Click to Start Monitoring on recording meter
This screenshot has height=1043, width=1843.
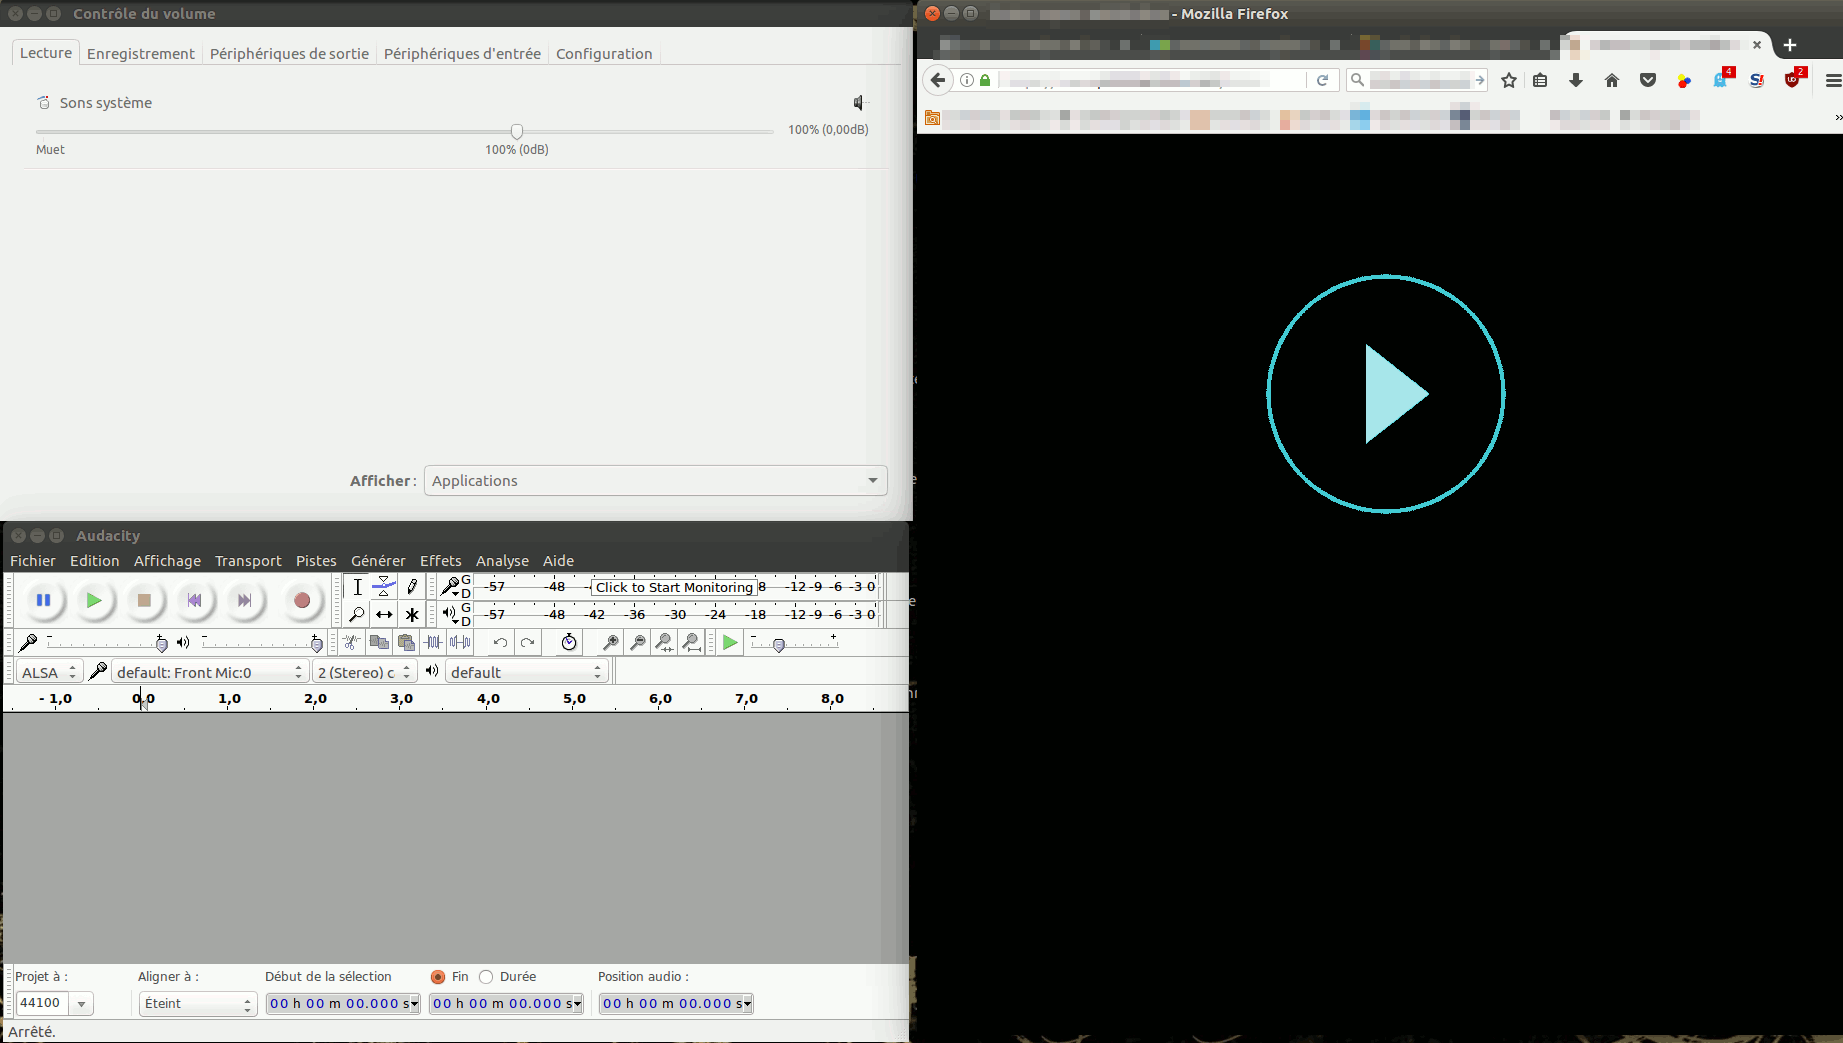point(673,587)
